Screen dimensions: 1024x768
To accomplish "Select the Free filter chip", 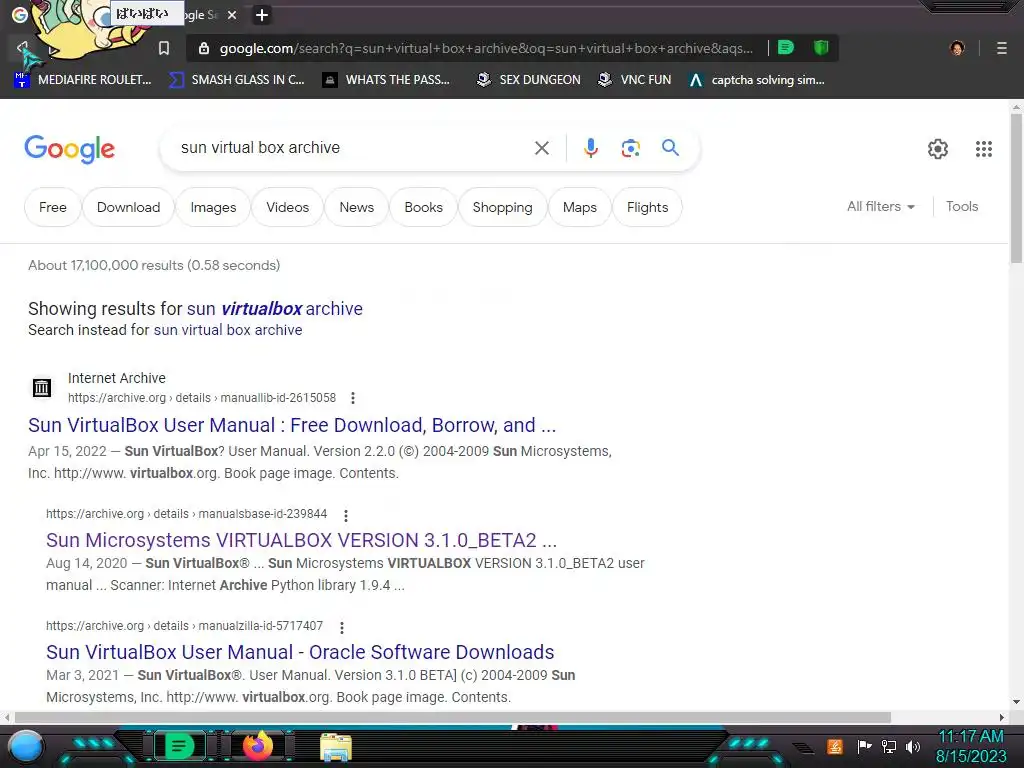I will coord(53,207).
